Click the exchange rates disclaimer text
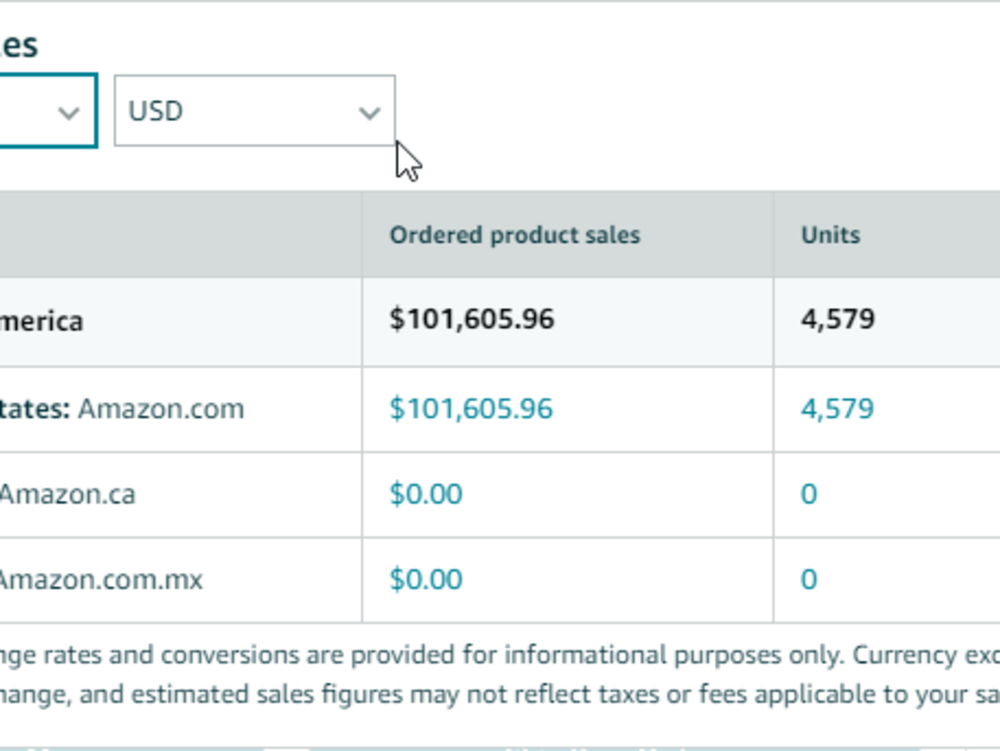Image resolution: width=1000 pixels, height=751 pixels. point(500,674)
